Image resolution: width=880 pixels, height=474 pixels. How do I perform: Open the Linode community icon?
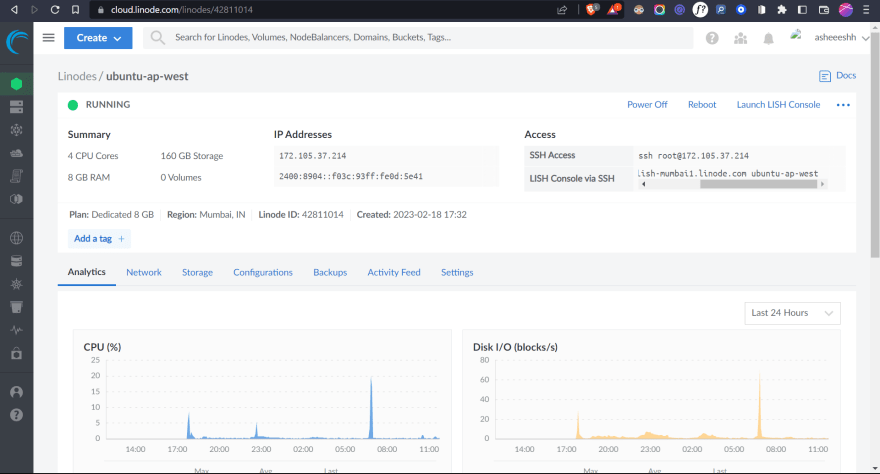pos(741,38)
